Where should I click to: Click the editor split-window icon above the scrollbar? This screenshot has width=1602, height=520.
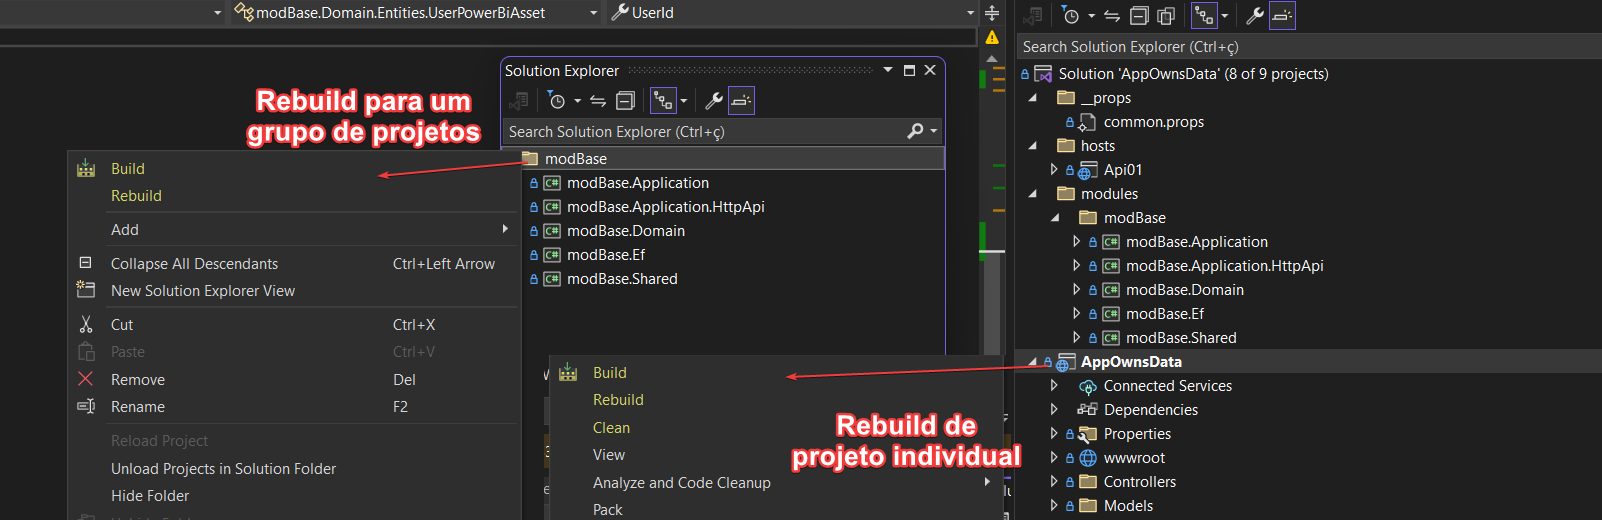coord(992,13)
